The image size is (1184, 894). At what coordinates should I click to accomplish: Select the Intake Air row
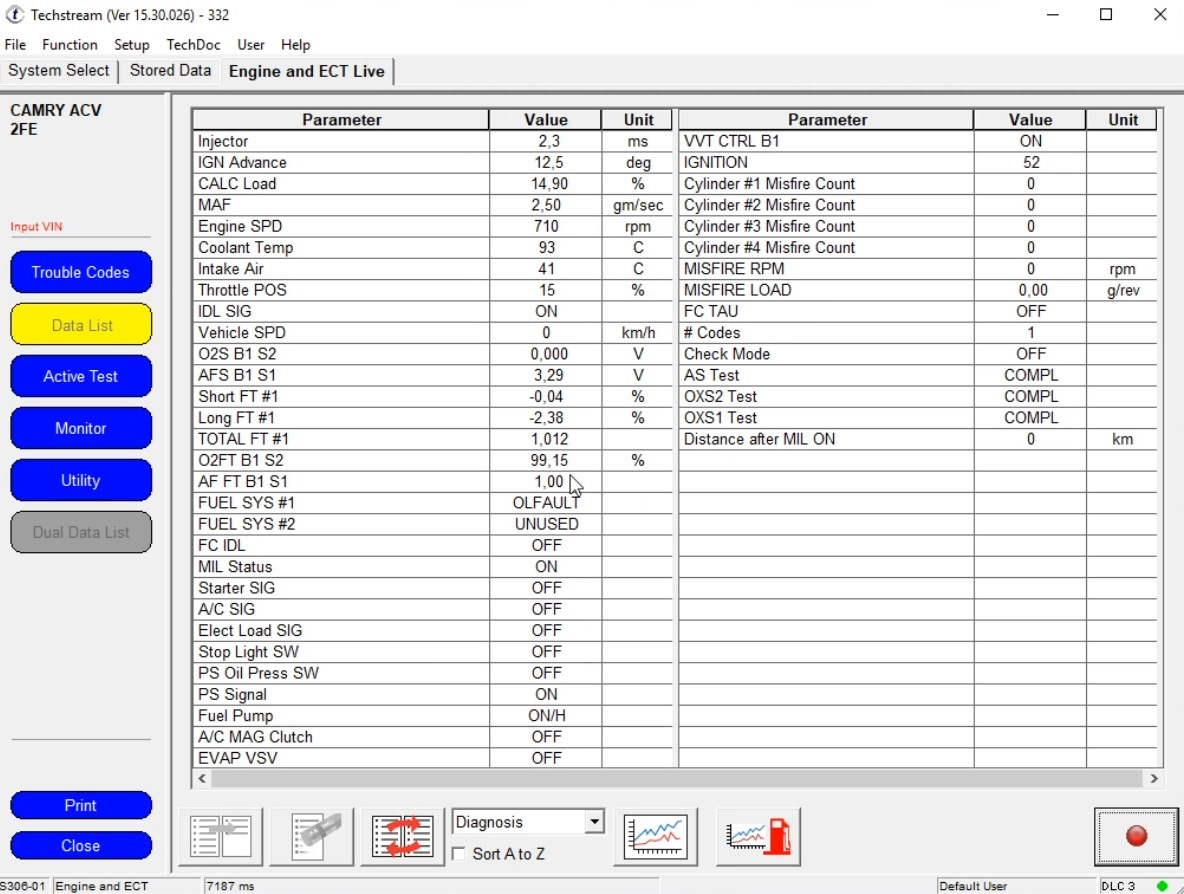(x=433, y=269)
